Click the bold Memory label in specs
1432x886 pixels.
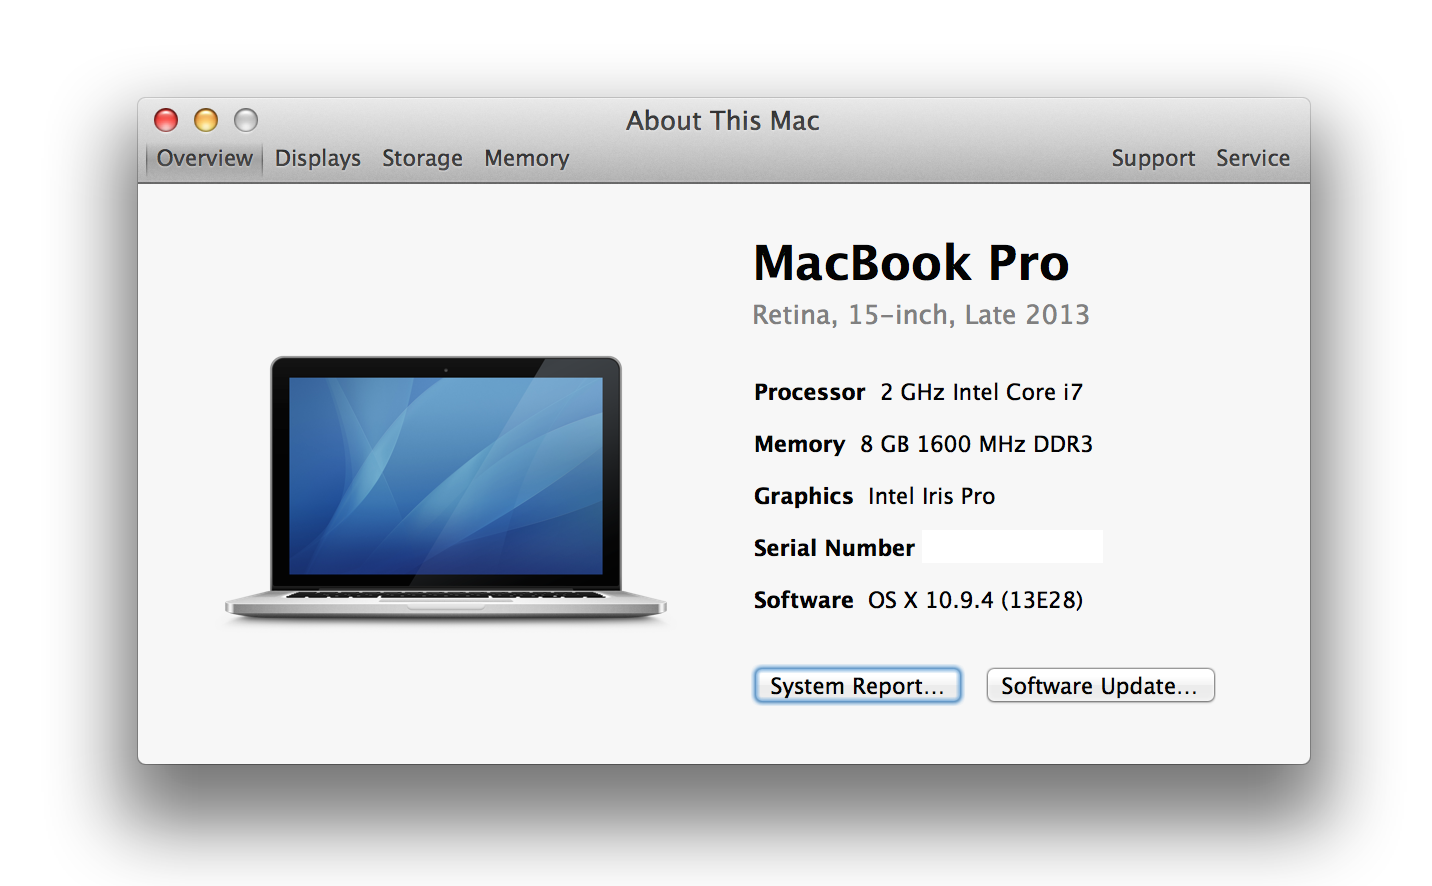[x=799, y=444]
